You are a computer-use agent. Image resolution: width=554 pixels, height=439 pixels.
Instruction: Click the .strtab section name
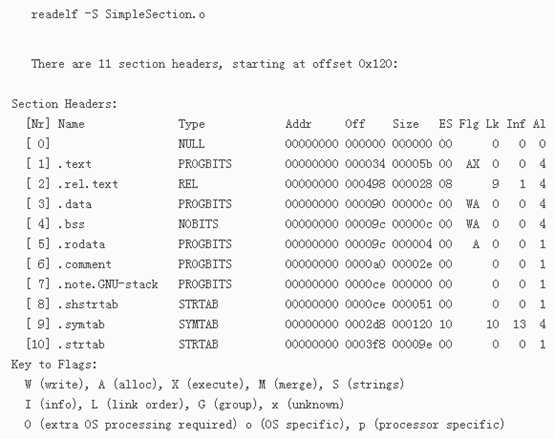tap(82, 345)
